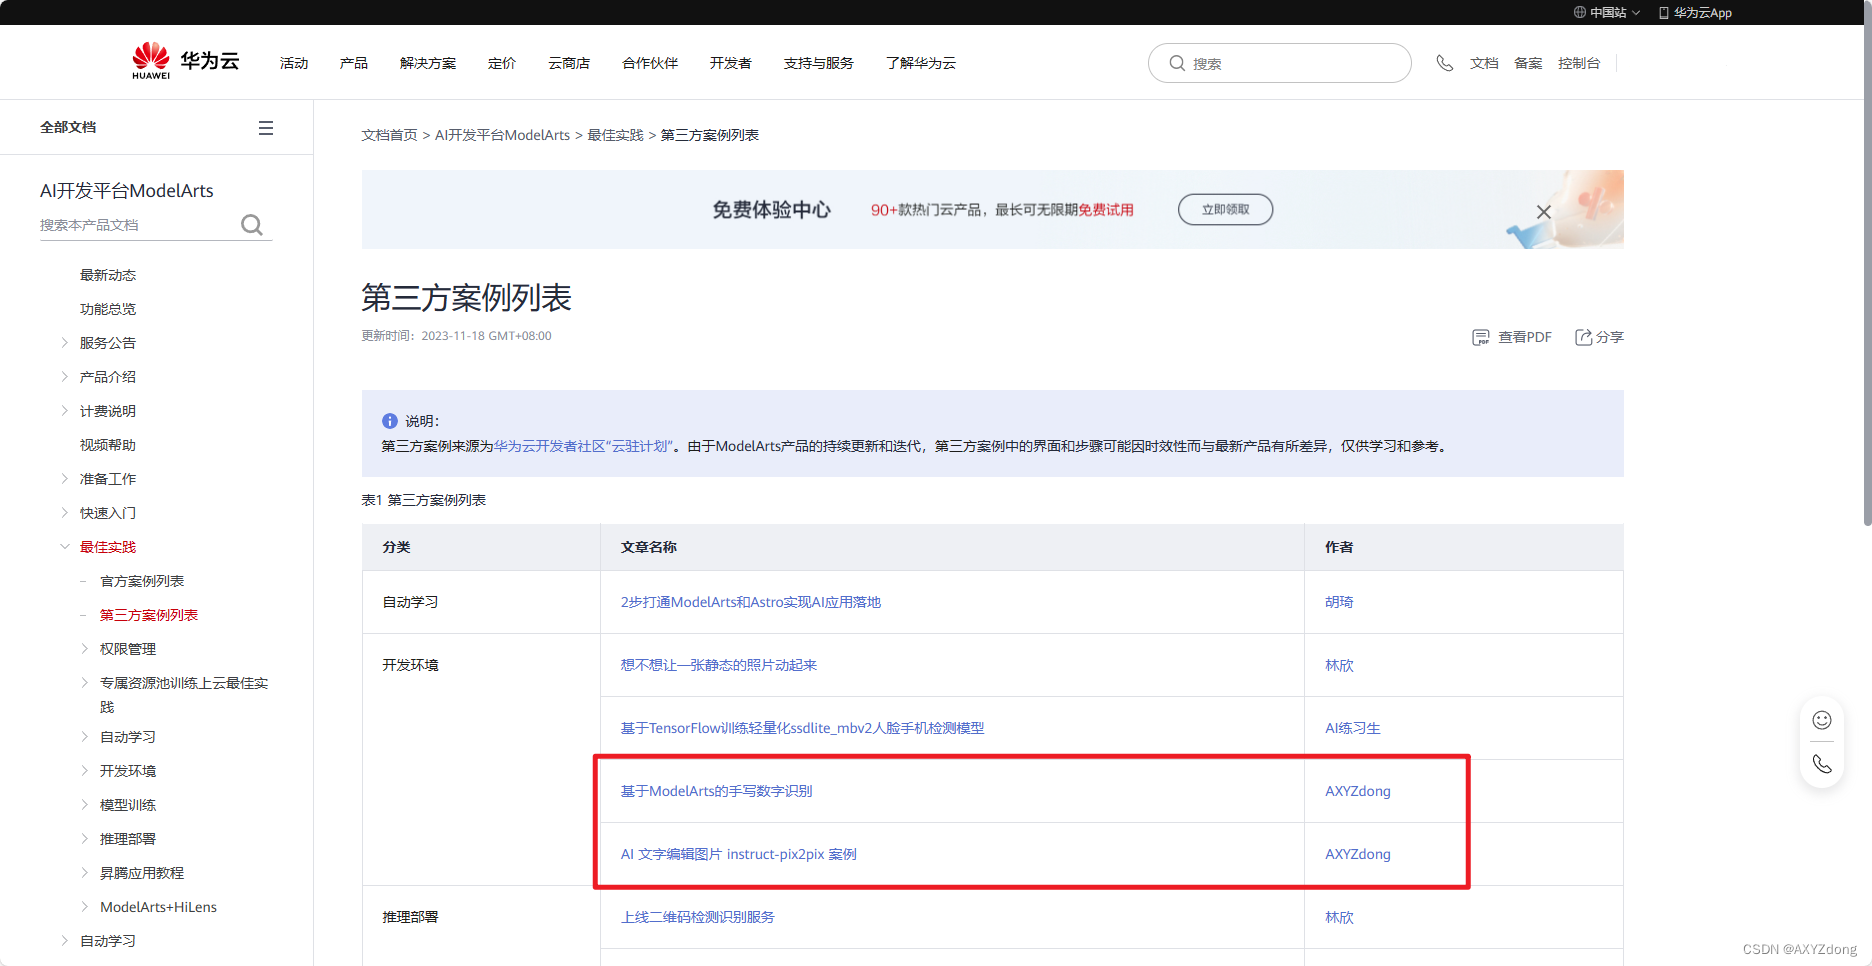Open 基于ModelArts的手写数字识别 article
This screenshot has width=1872, height=966.
click(x=716, y=791)
